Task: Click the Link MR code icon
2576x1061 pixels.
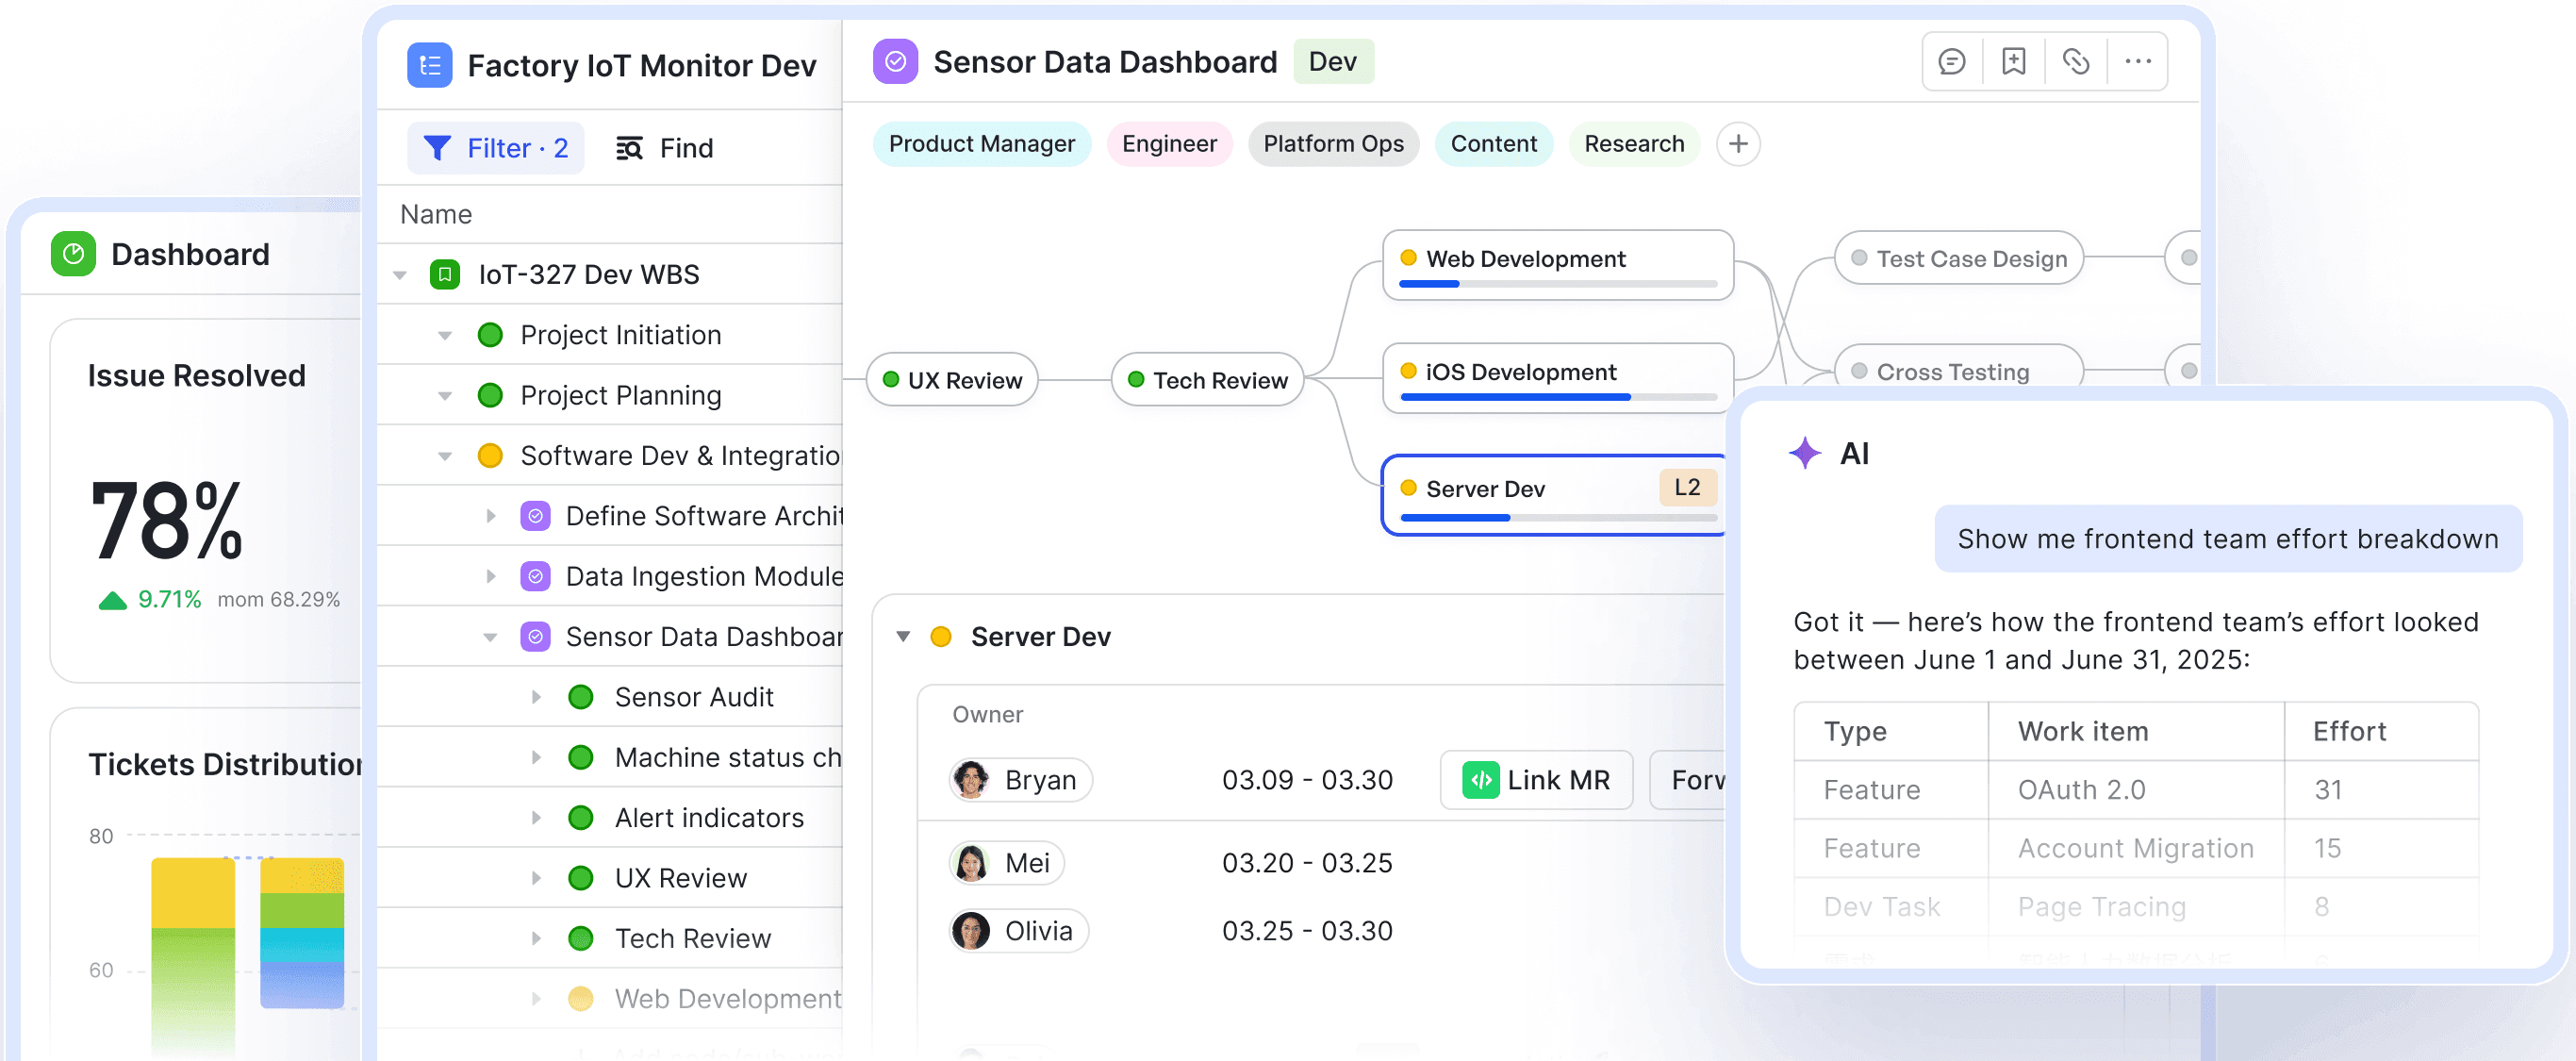Action: (x=1480, y=780)
